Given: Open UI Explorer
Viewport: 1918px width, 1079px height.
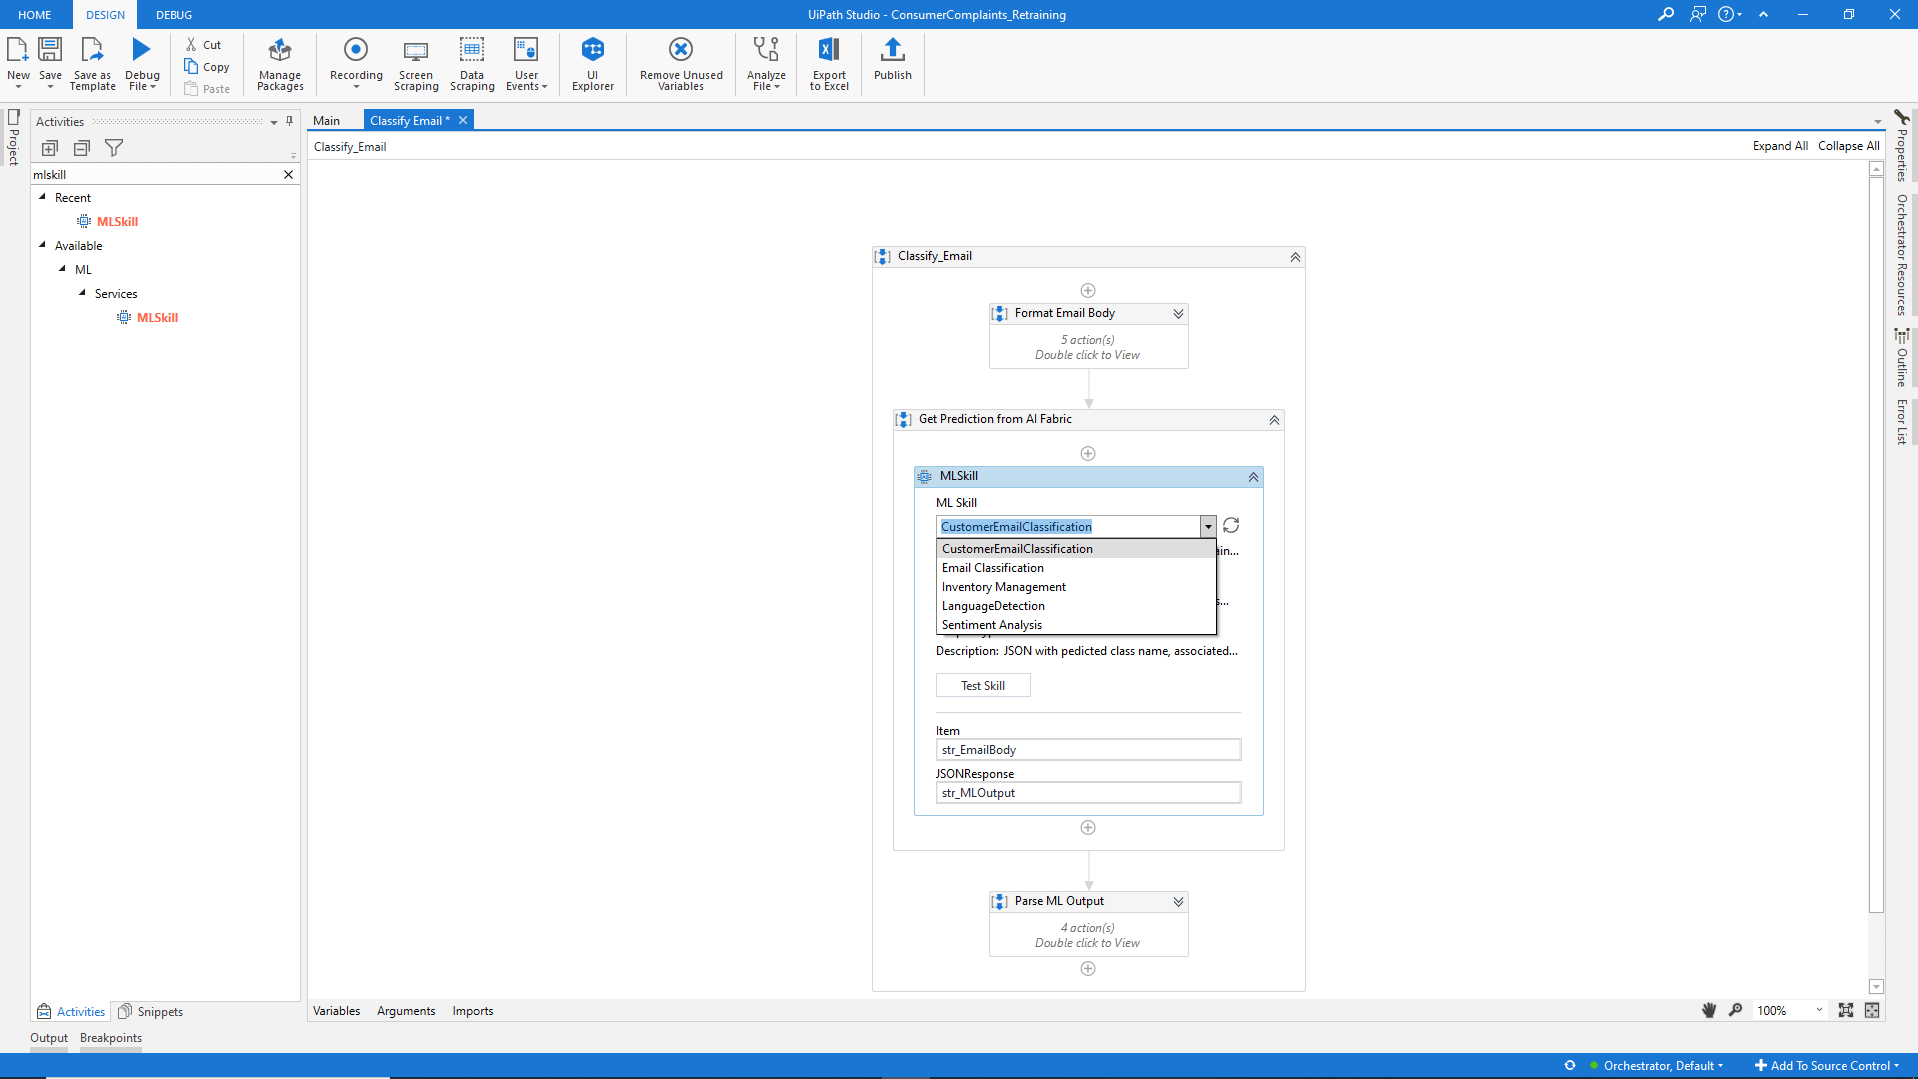Looking at the screenshot, I should pos(593,64).
